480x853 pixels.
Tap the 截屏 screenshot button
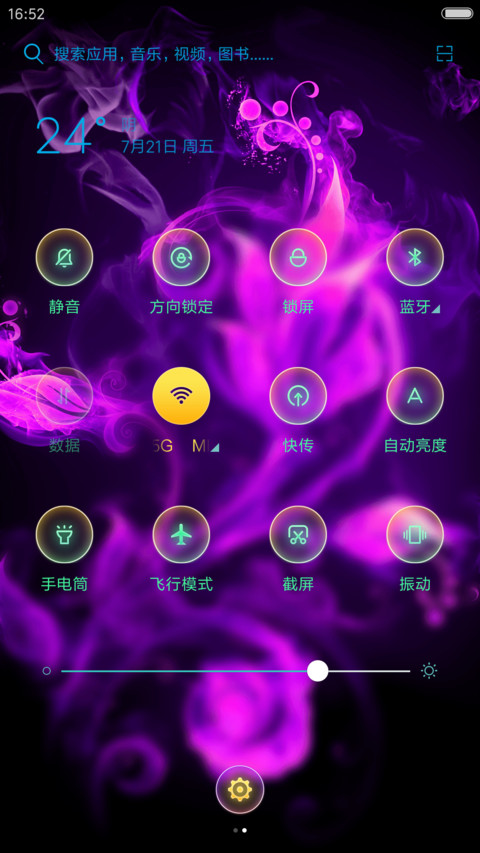point(298,535)
